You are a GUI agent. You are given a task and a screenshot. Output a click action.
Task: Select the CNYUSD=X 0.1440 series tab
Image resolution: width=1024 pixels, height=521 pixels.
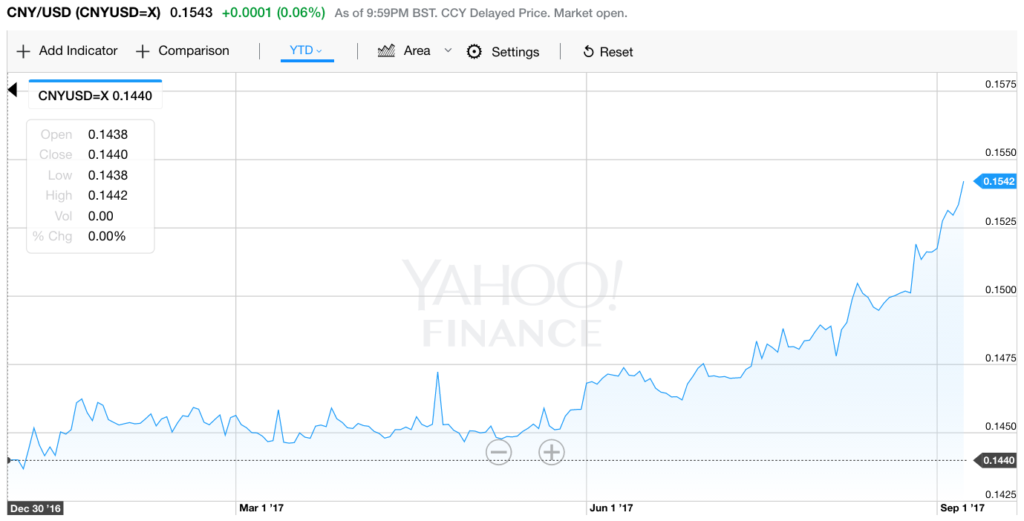point(95,95)
